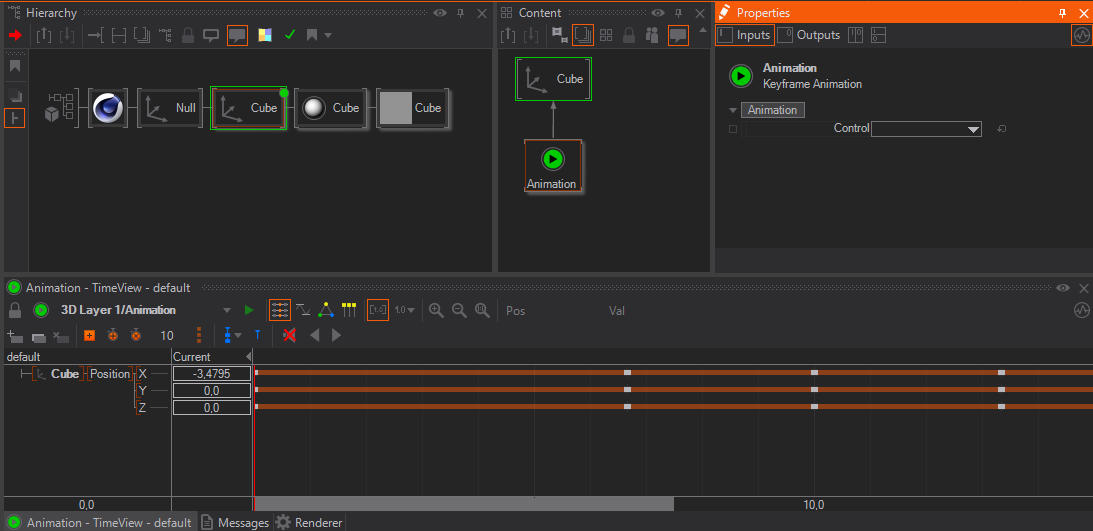The image size is (1093, 531).
Task: Zoom in on the animation timeline
Action: click(436, 311)
